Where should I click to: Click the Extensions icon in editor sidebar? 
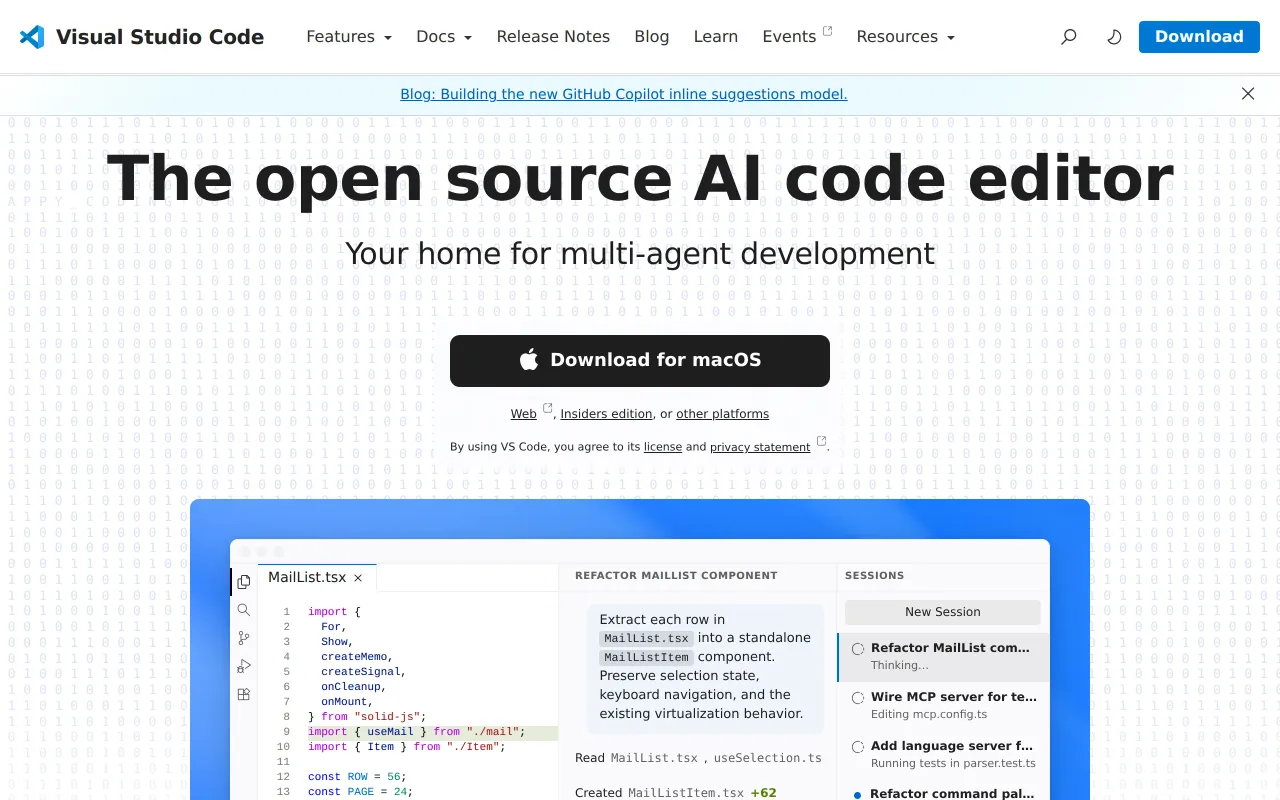pyautogui.click(x=244, y=694)
